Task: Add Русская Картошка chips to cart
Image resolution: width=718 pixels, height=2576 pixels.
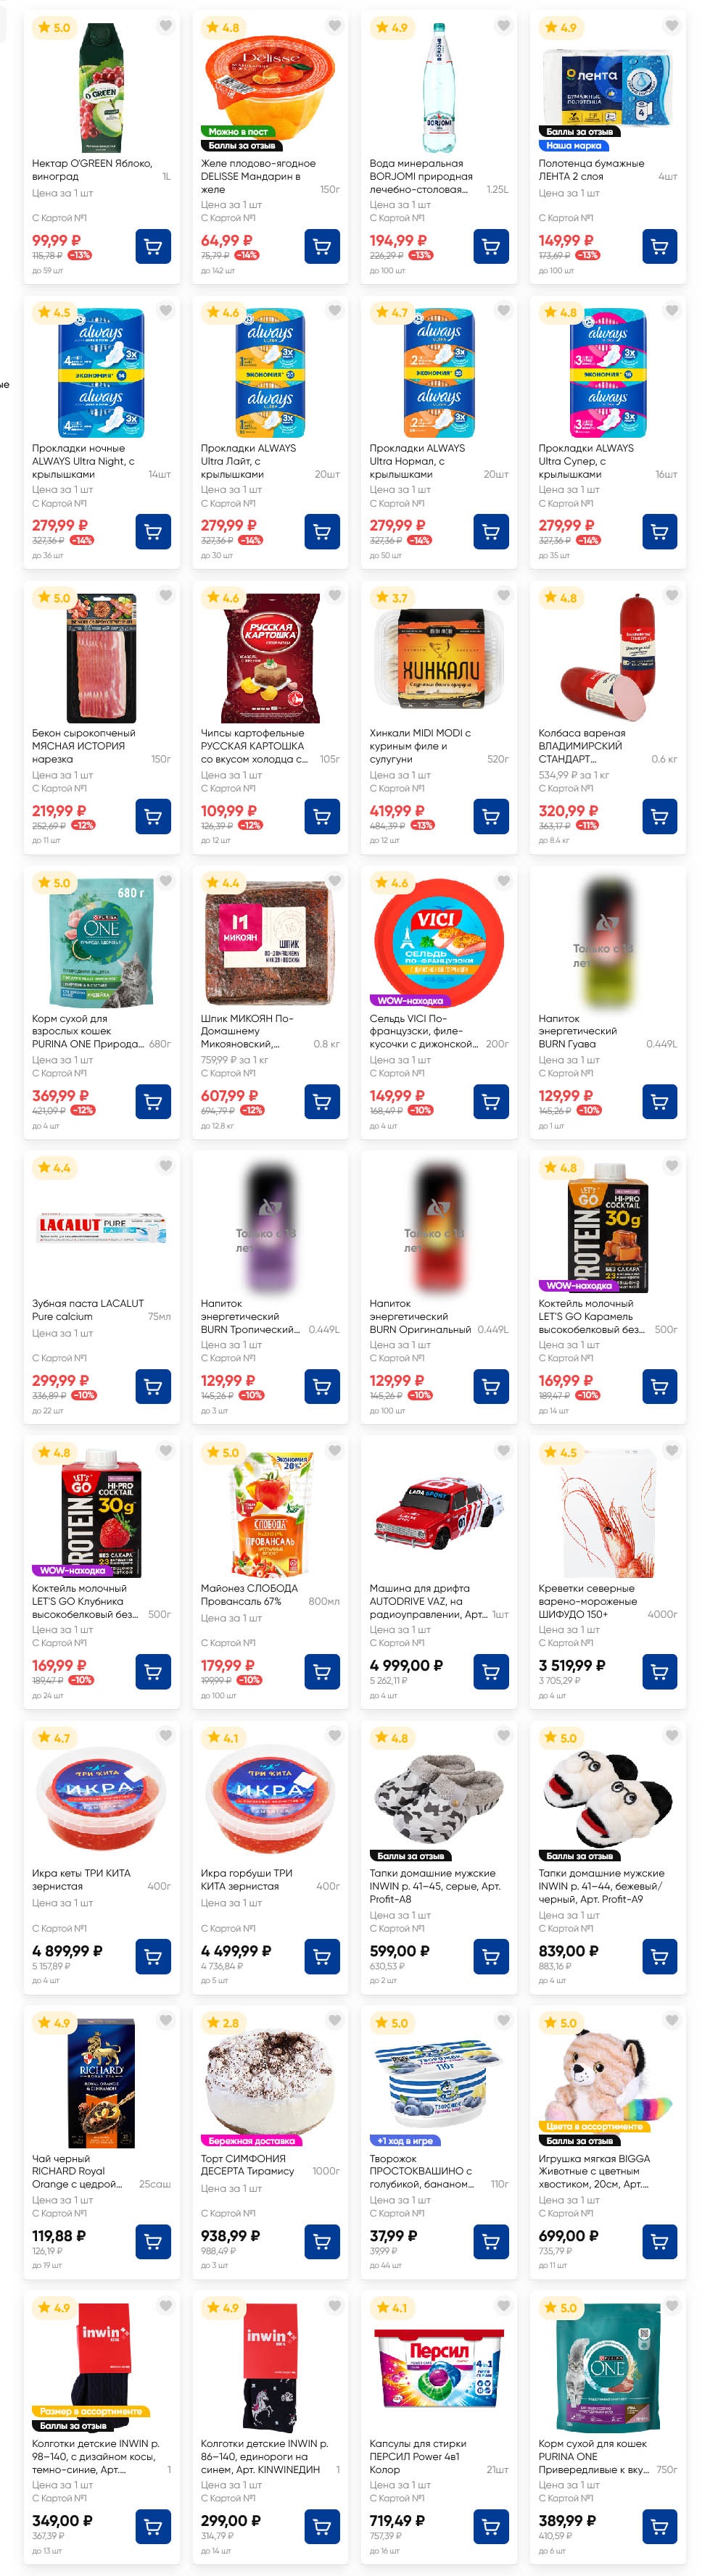Action: pyautogui.click(x=322, y=816)
